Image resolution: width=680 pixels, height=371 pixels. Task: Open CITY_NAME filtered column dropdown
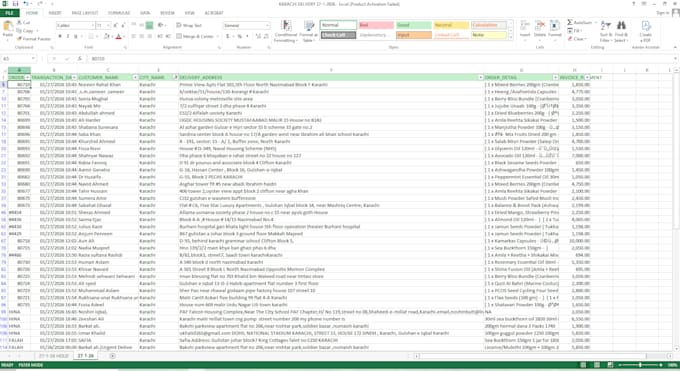click(175, 78)
